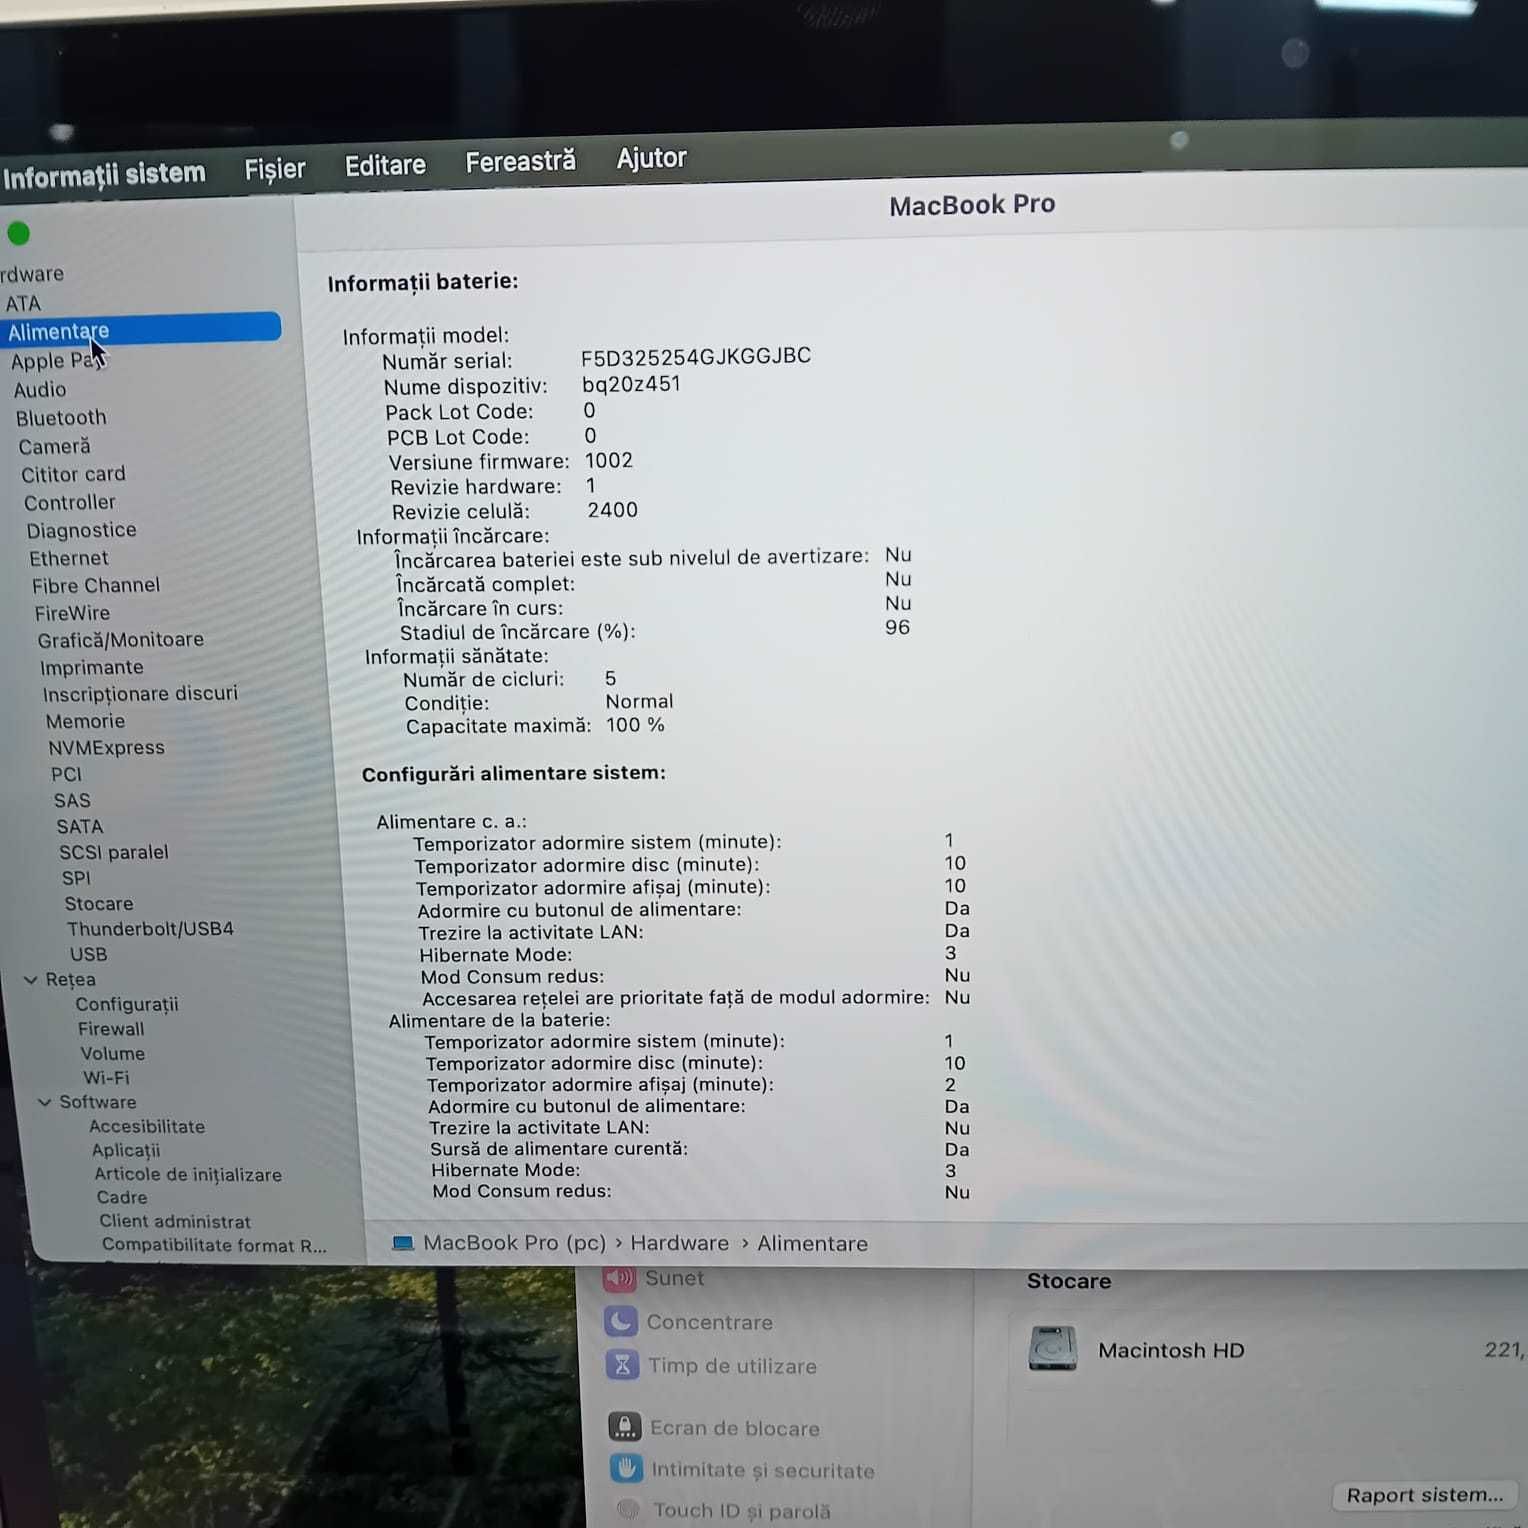Screen dimensions: 1528x1528
Task: Select PCI in the sidebar
Action: point(66,774)
